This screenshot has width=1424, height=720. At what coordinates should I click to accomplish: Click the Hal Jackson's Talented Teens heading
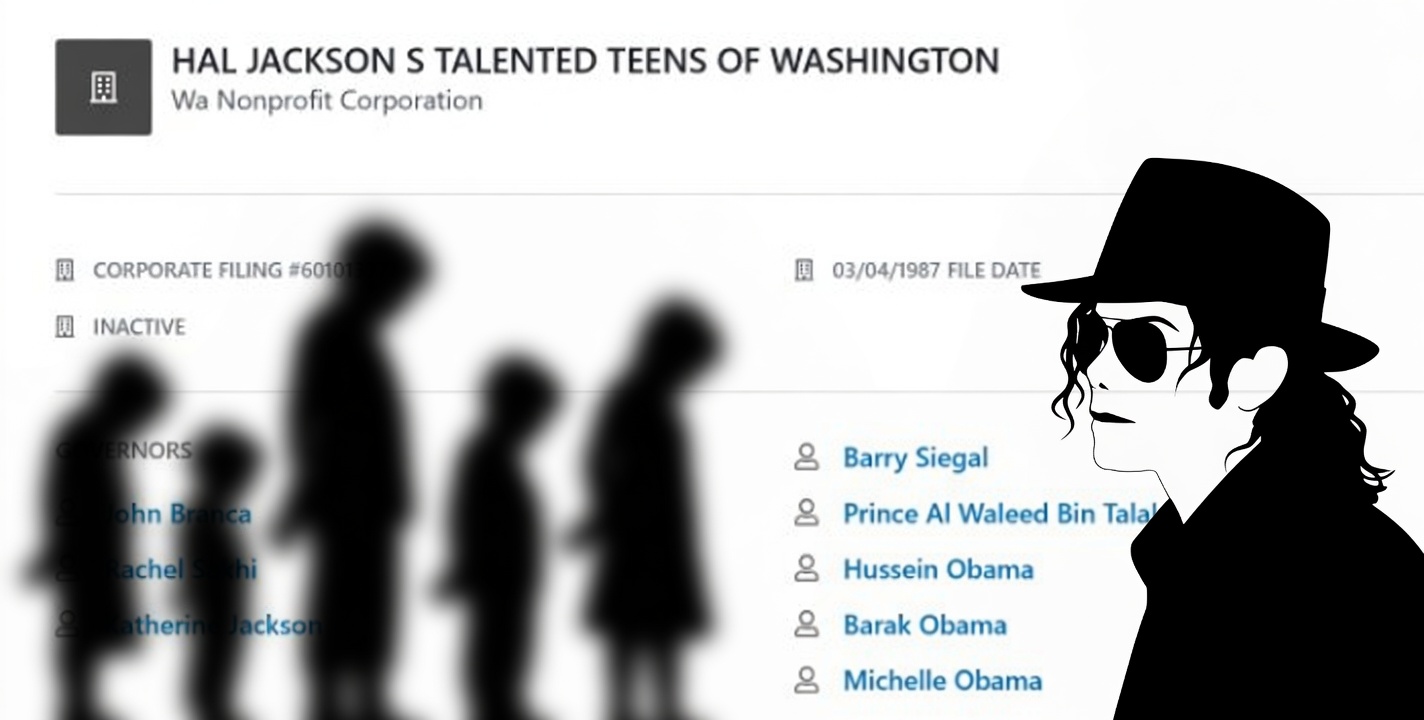click(x=585, y=61)
